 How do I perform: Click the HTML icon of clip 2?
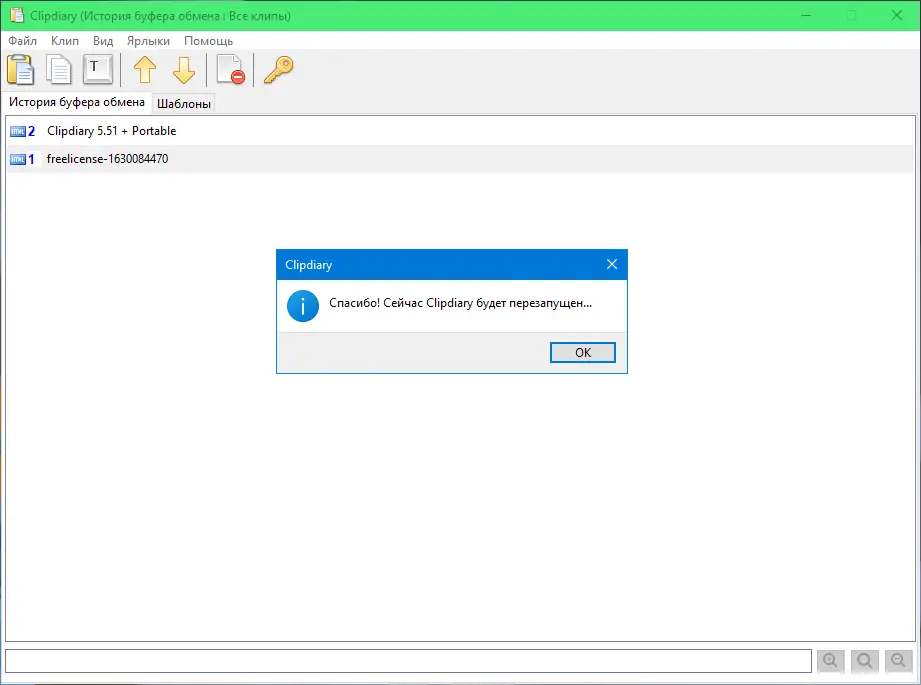click(18, 132)
